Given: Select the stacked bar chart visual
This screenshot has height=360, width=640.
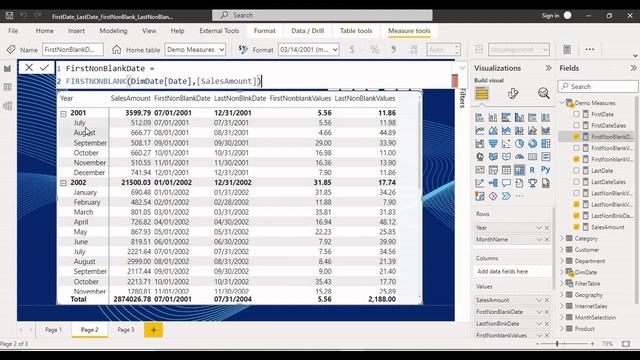Looking at the screenshot, I should coord(480,118).
